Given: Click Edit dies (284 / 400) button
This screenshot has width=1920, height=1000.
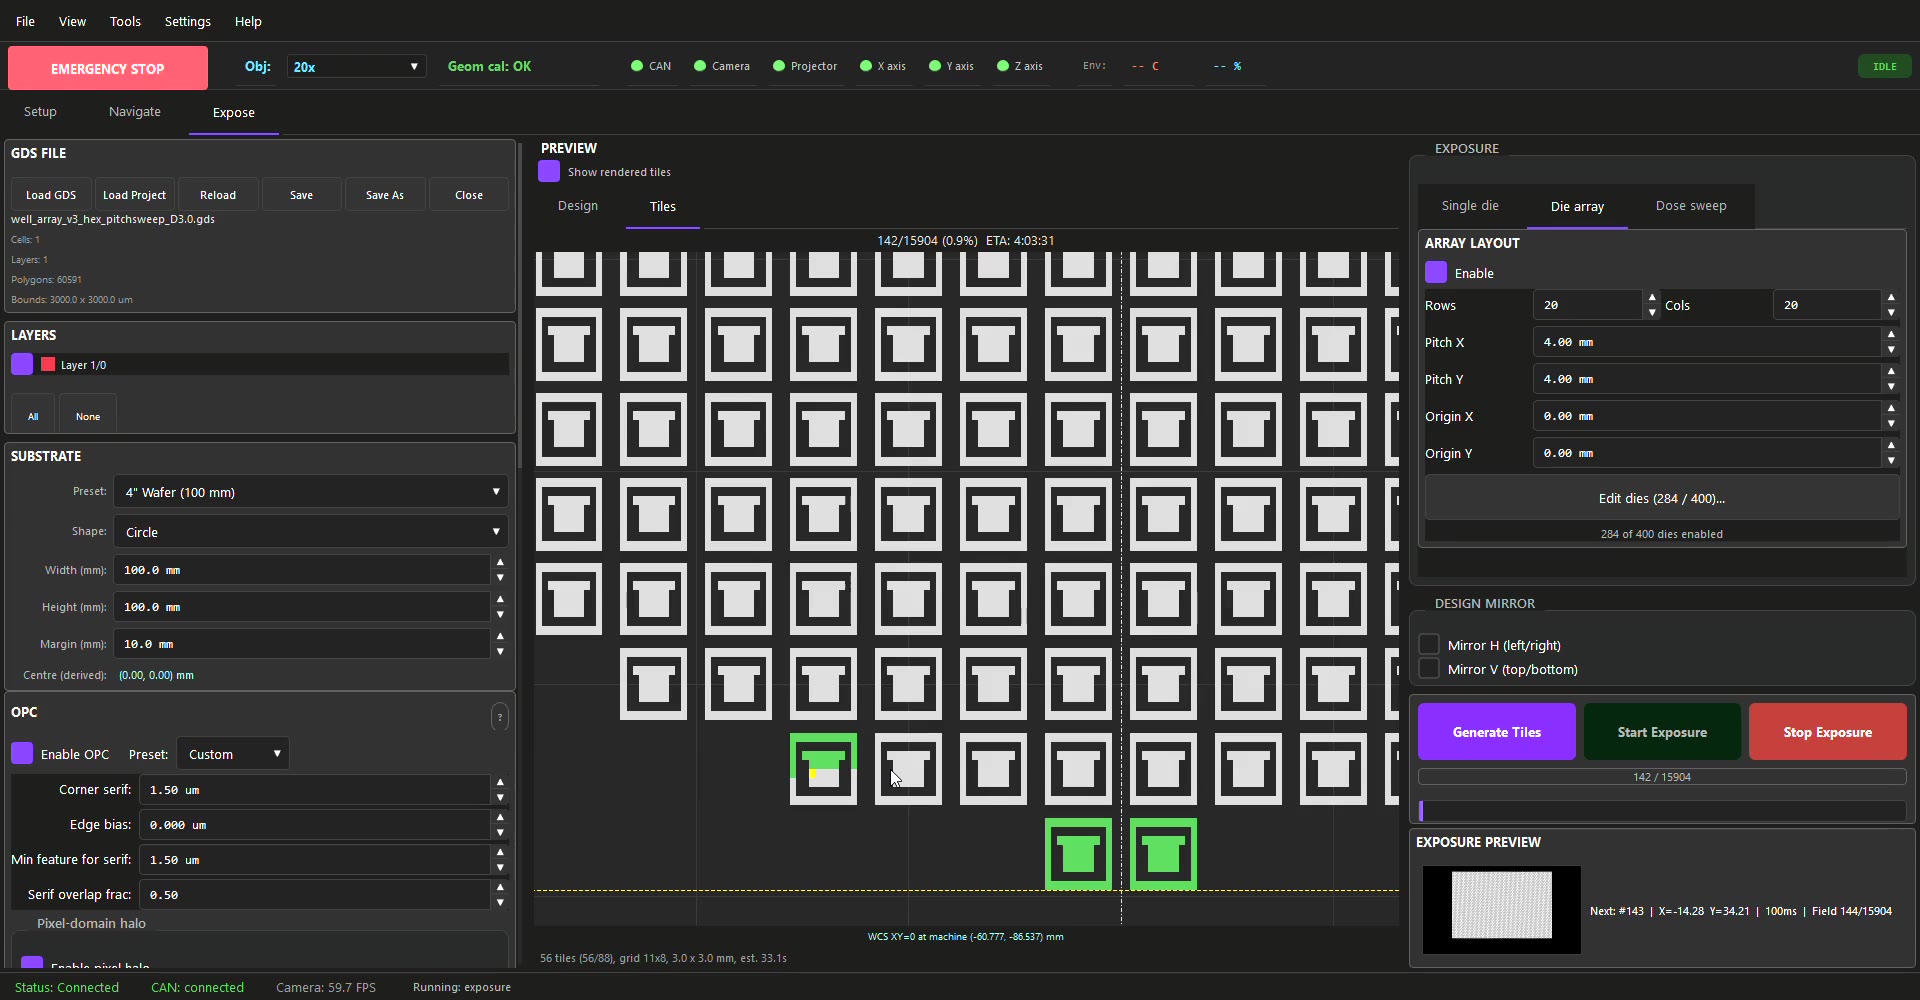Looking at the screenshot, I should [1661, 498].
